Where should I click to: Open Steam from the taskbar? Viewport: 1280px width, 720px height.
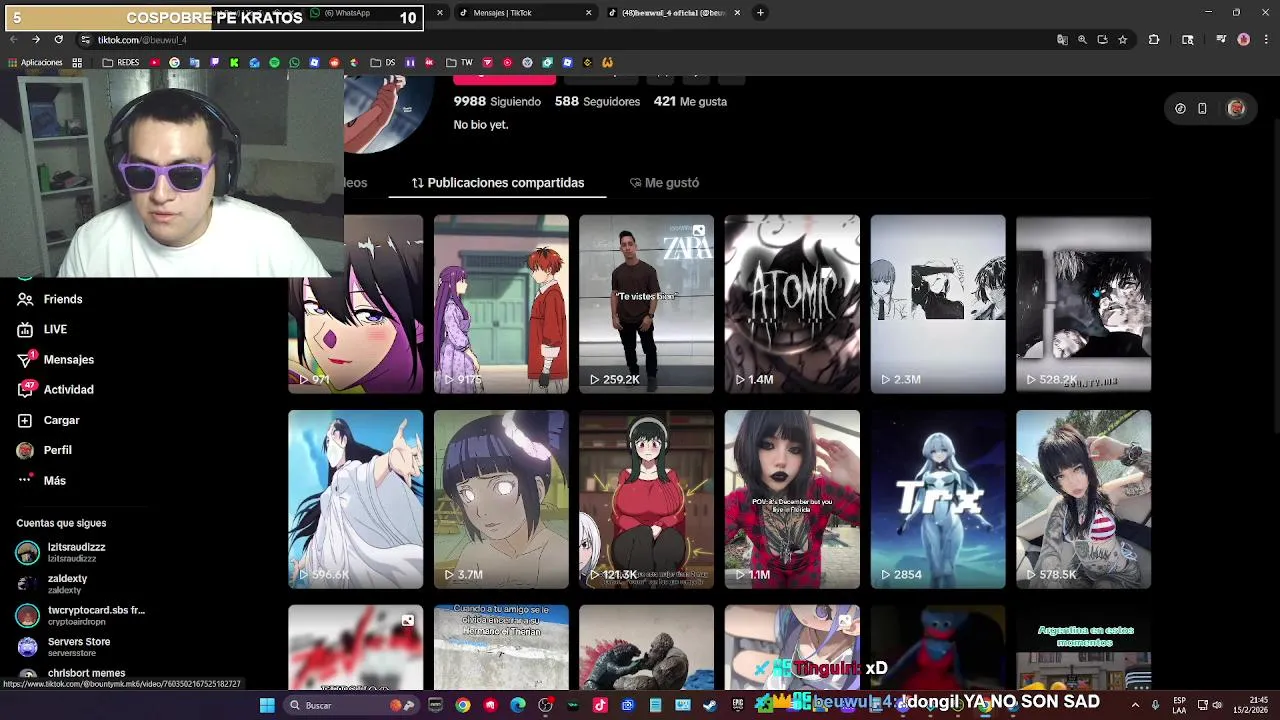tap(710, 705)
